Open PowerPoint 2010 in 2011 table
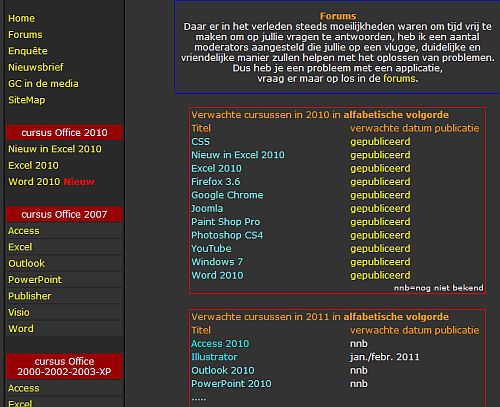The image size is (500, 407). pos(231,384)
